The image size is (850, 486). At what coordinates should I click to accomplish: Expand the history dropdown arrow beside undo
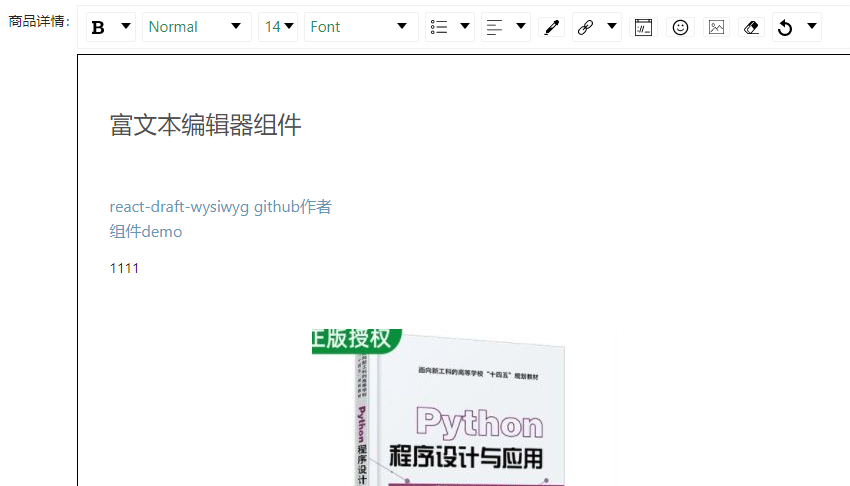812,26
